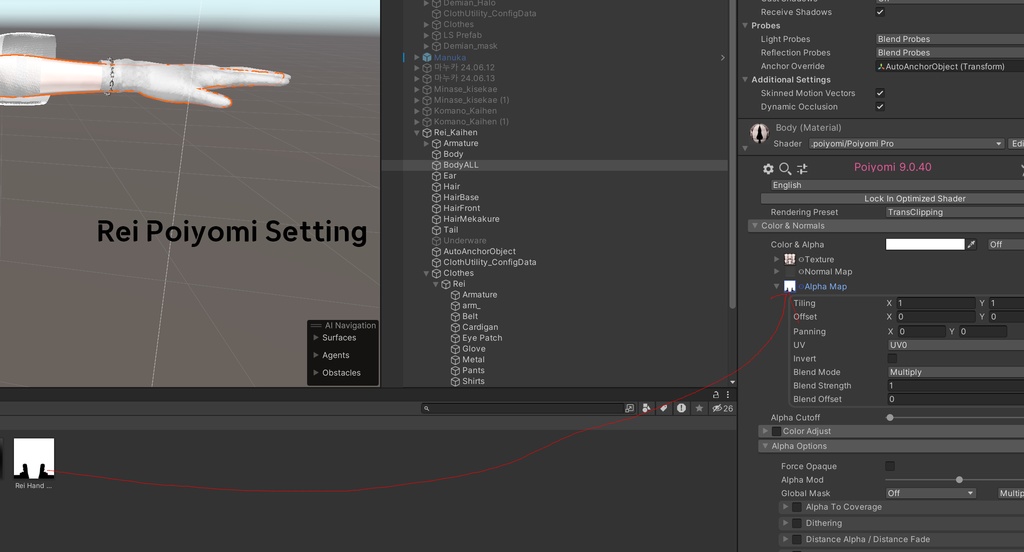The image size is (1024, 552).
Task: Expand Manuka prefab arrow in hierarchy
Action: [417, 57]
